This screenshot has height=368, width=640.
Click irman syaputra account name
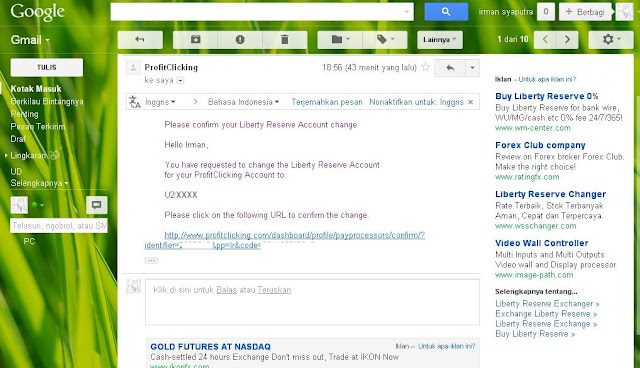[506, 12]
